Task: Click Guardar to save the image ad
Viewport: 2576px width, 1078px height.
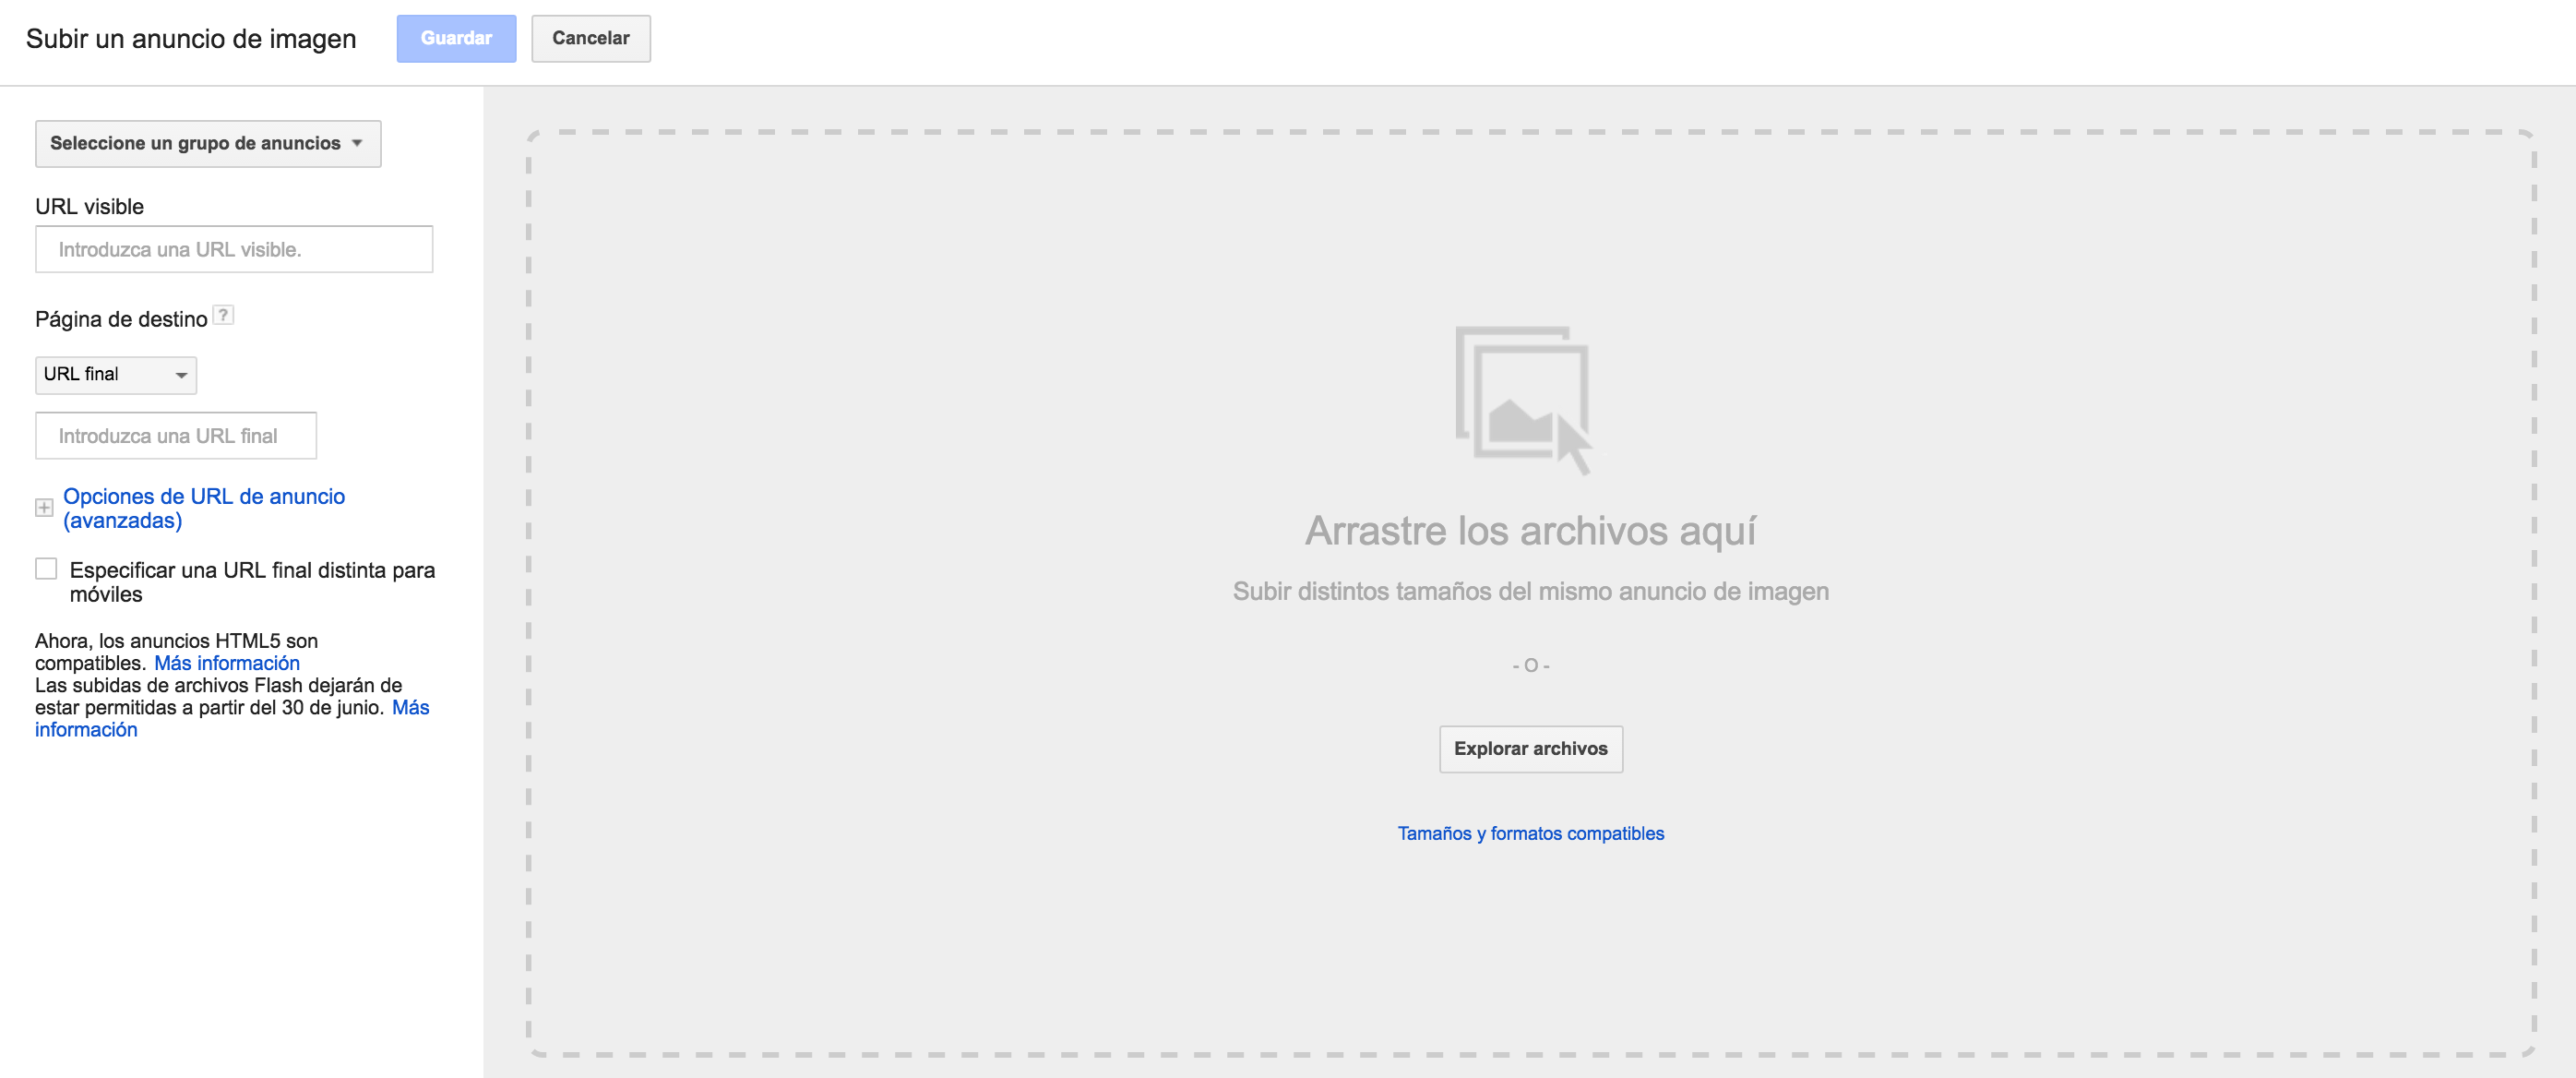Action: pyautogui.click(x=455, y=39)
